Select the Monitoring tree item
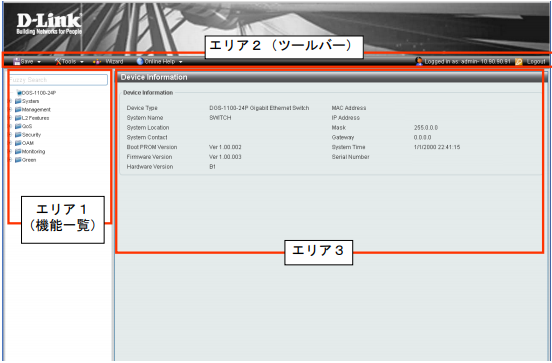Viewport: 552px width, 363px height. [33, 152]
